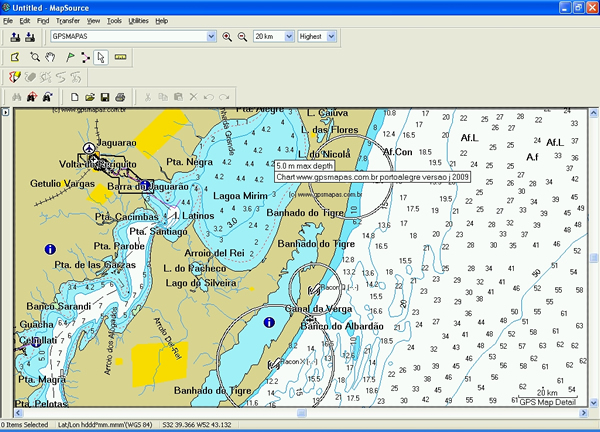Click the blue info marker near Pta. Parobe

tap(49, 247)
